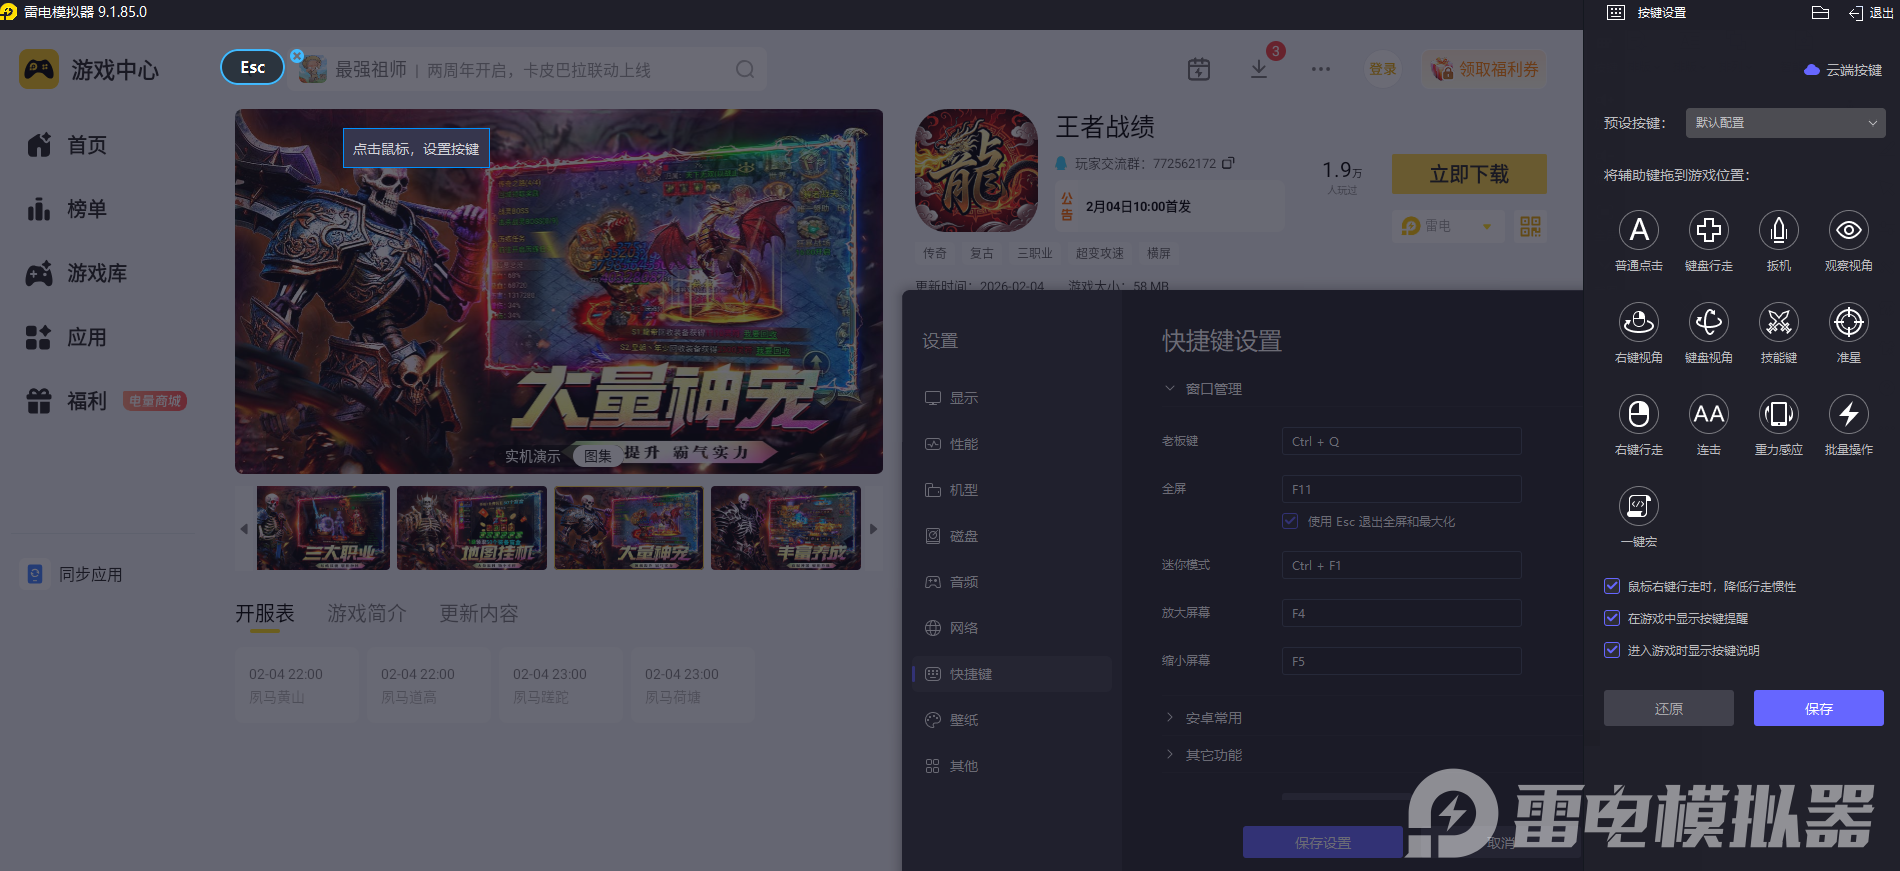Click the search magnifier icon
The width and height of the screenshot is (1900, 871).
point(745,70)
